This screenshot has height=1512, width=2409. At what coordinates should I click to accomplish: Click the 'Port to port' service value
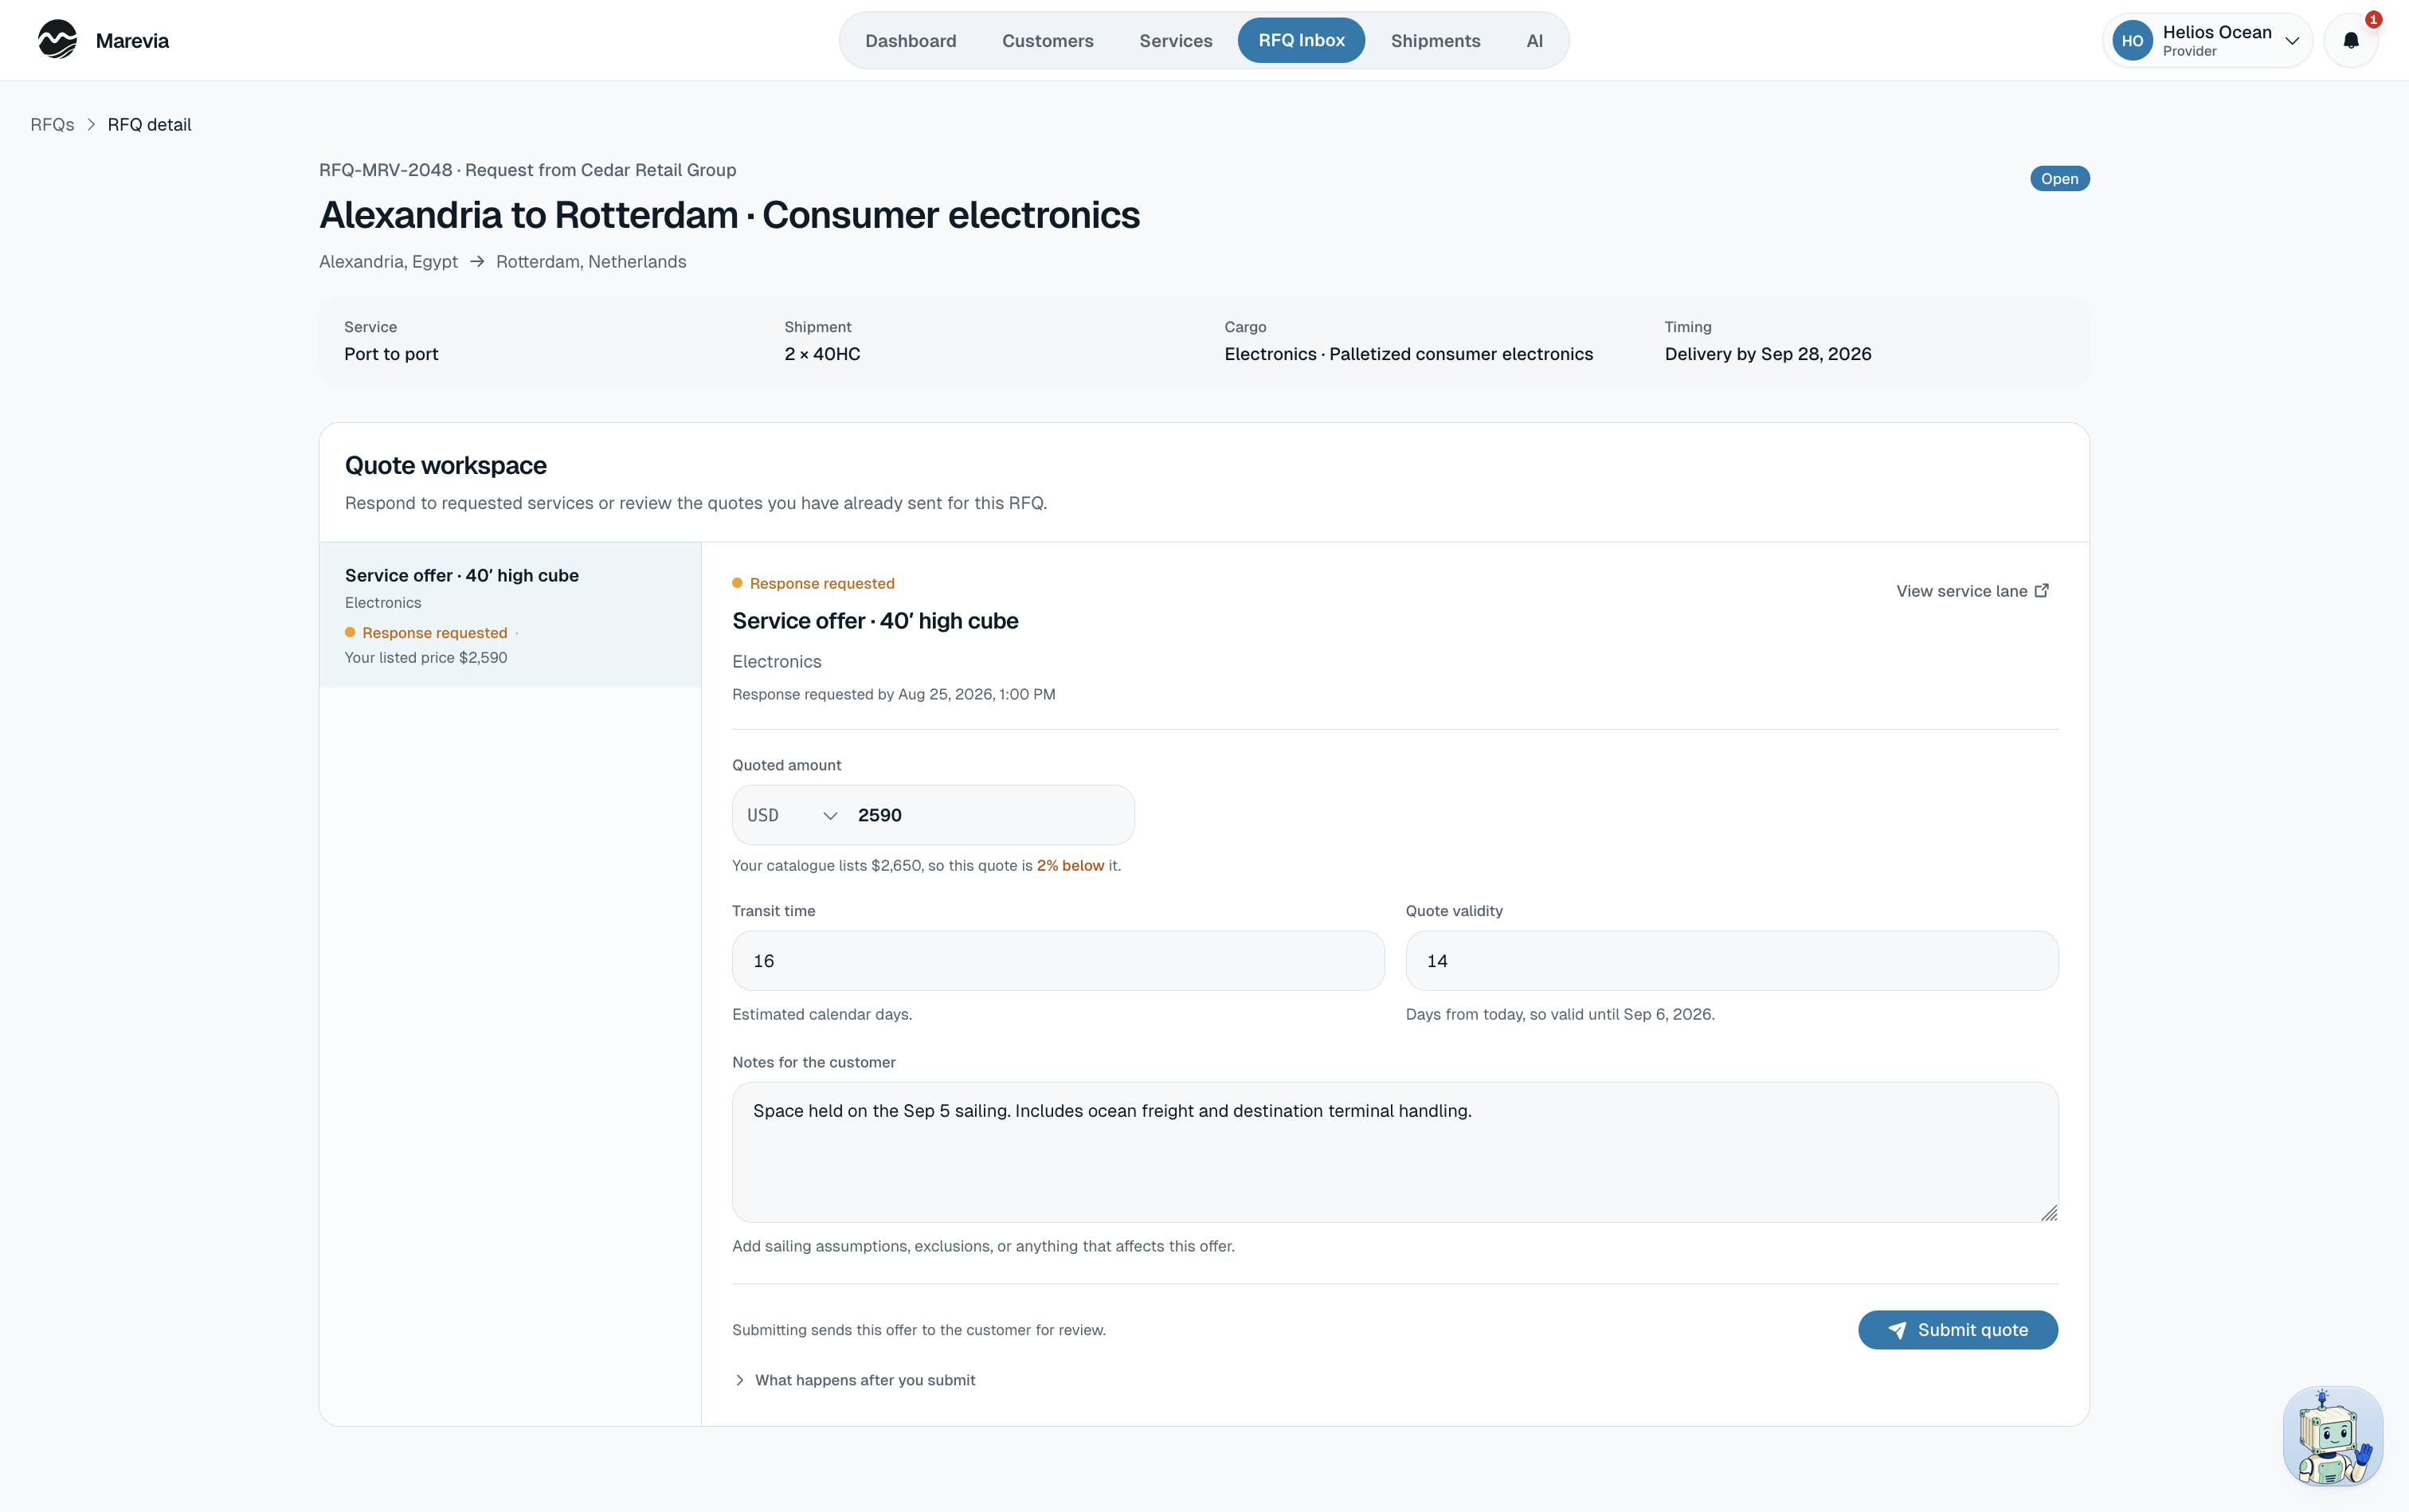tap(391, 354)
